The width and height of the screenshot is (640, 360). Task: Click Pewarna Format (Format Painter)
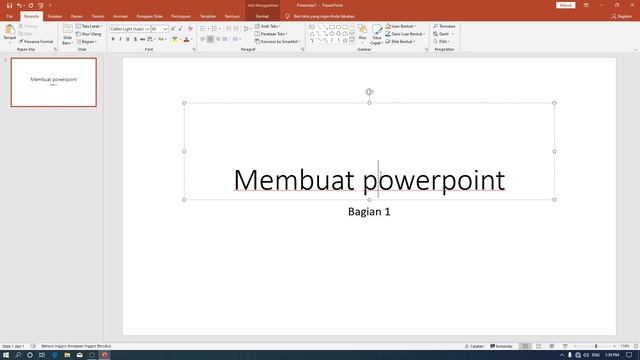[36, 42]
